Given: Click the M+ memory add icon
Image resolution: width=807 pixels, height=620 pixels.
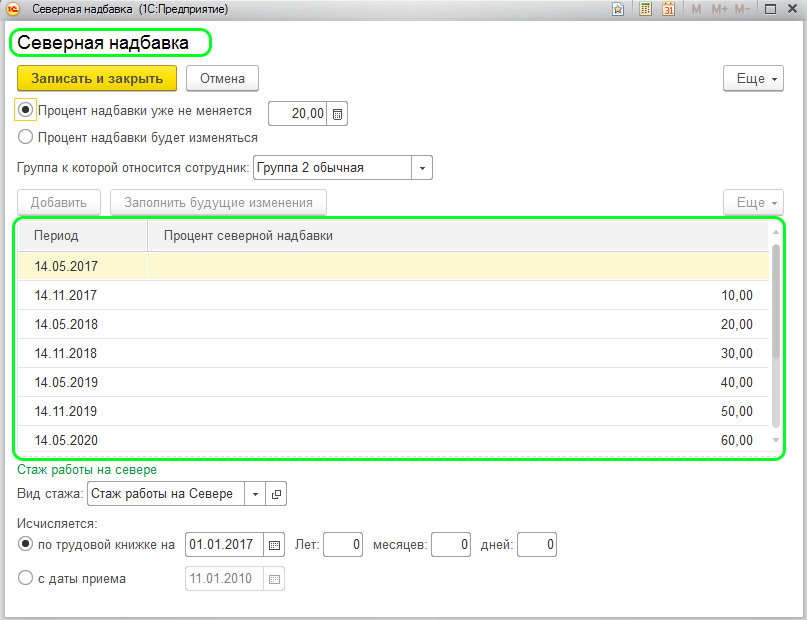Looking at the screenshot, I should 719,9.
